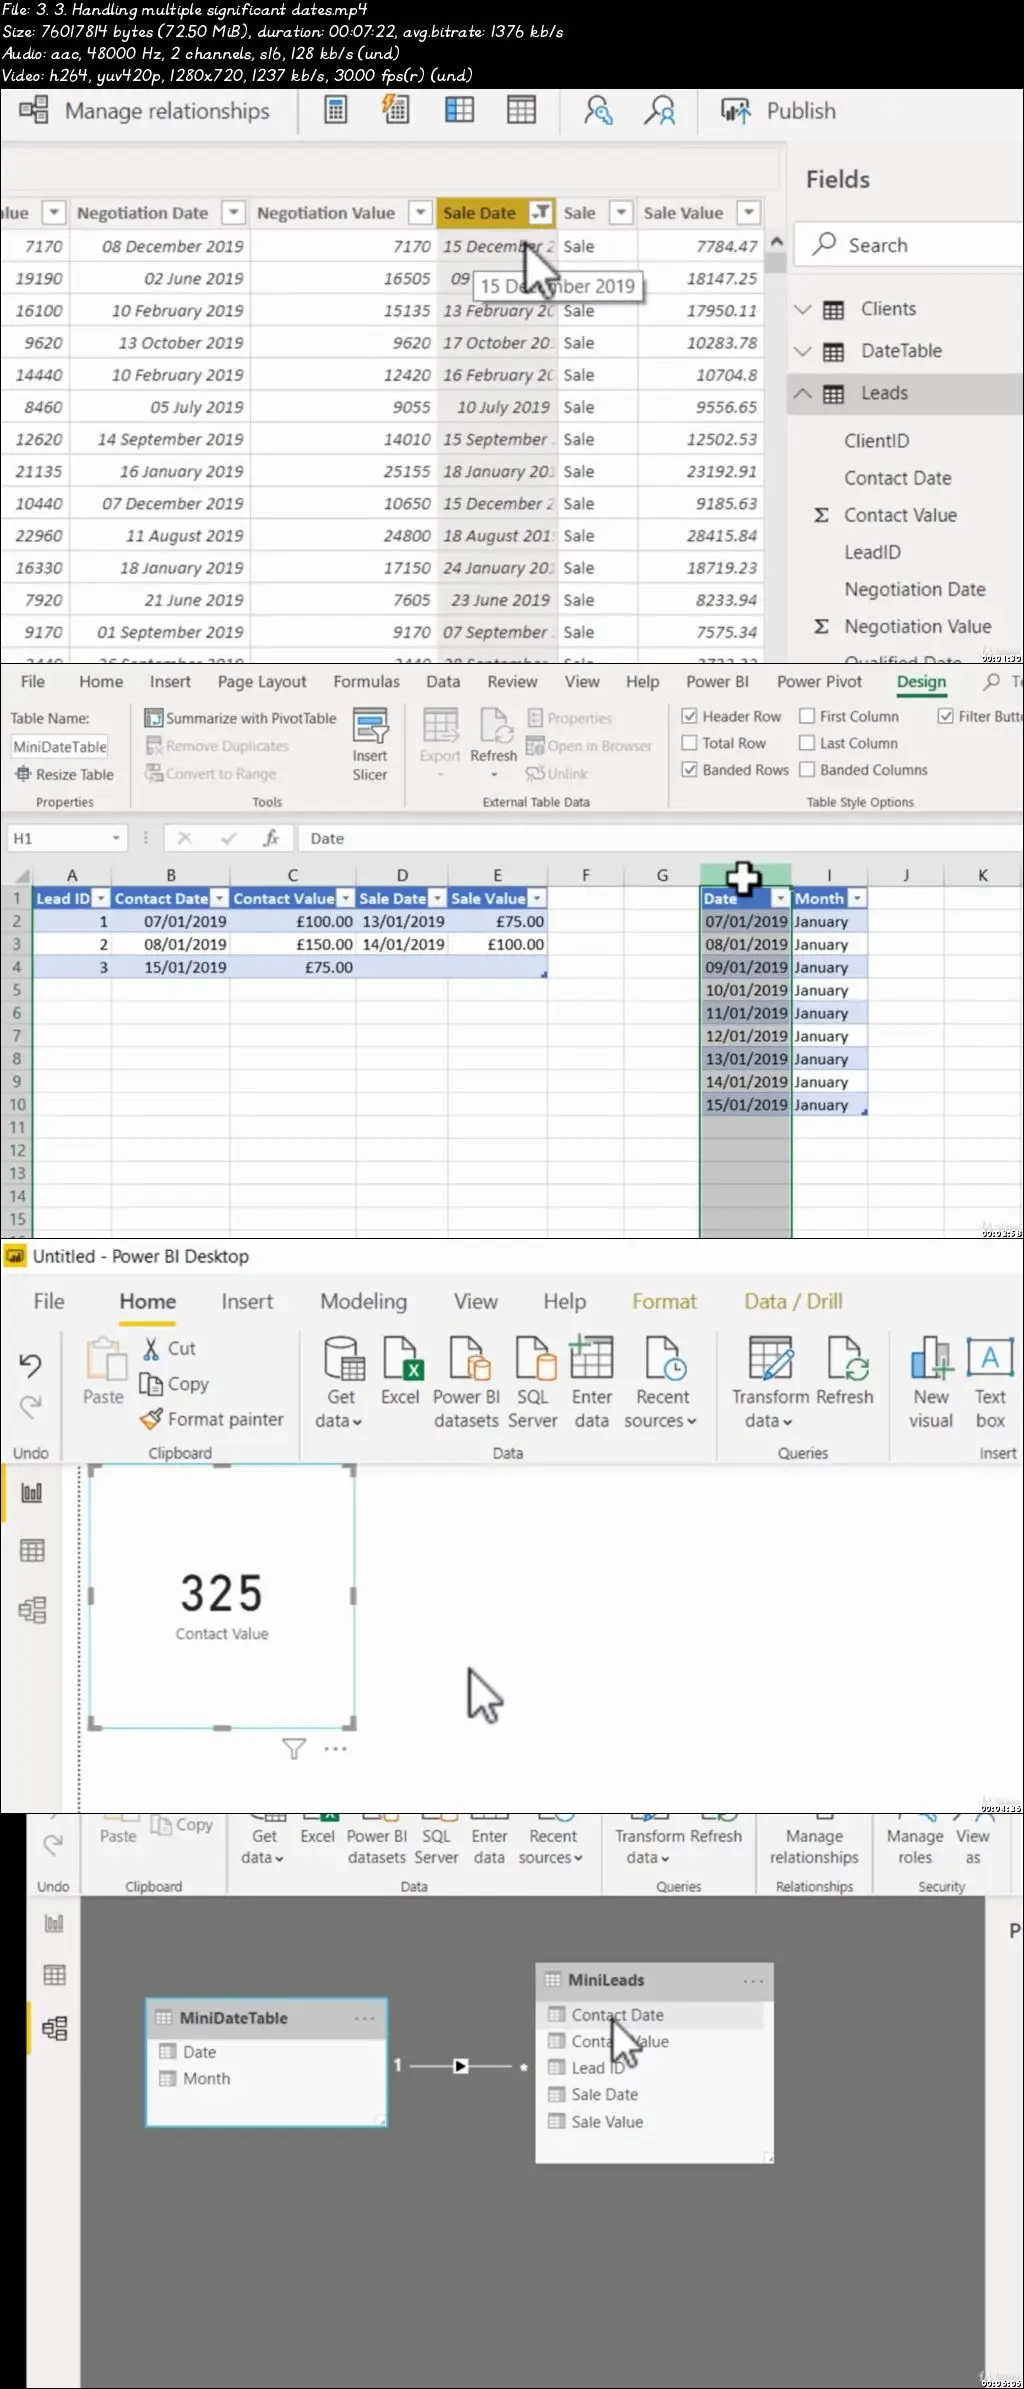Select the Modeling tab in Power BI Desktop
The width and height of the screenshot is (1024, 2389).
click(x=364, y=1301)
